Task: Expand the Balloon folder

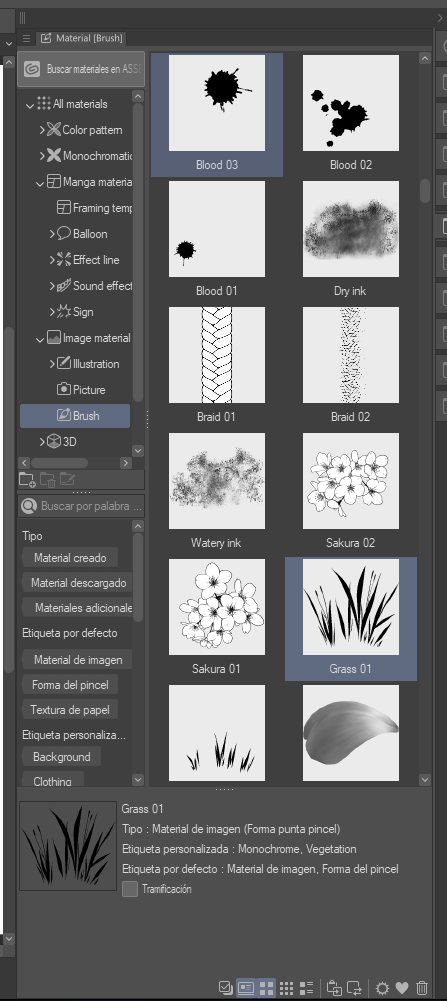Action: pos(52,234)
